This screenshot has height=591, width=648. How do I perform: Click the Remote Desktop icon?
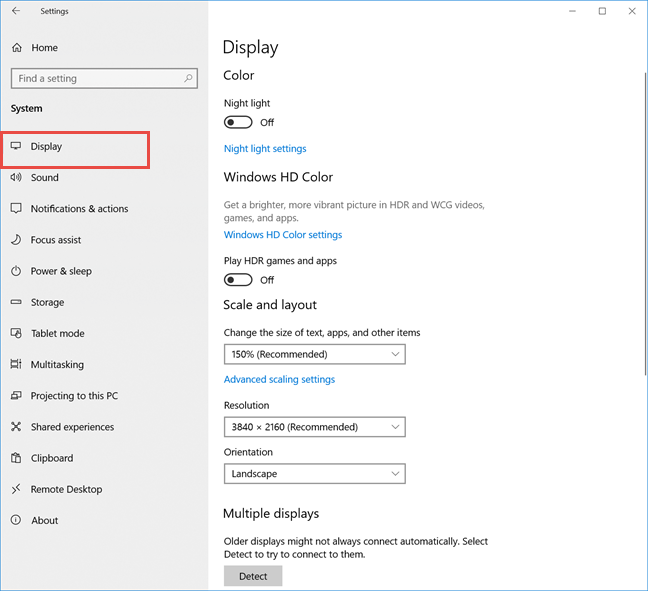click(x=16, y=489)
